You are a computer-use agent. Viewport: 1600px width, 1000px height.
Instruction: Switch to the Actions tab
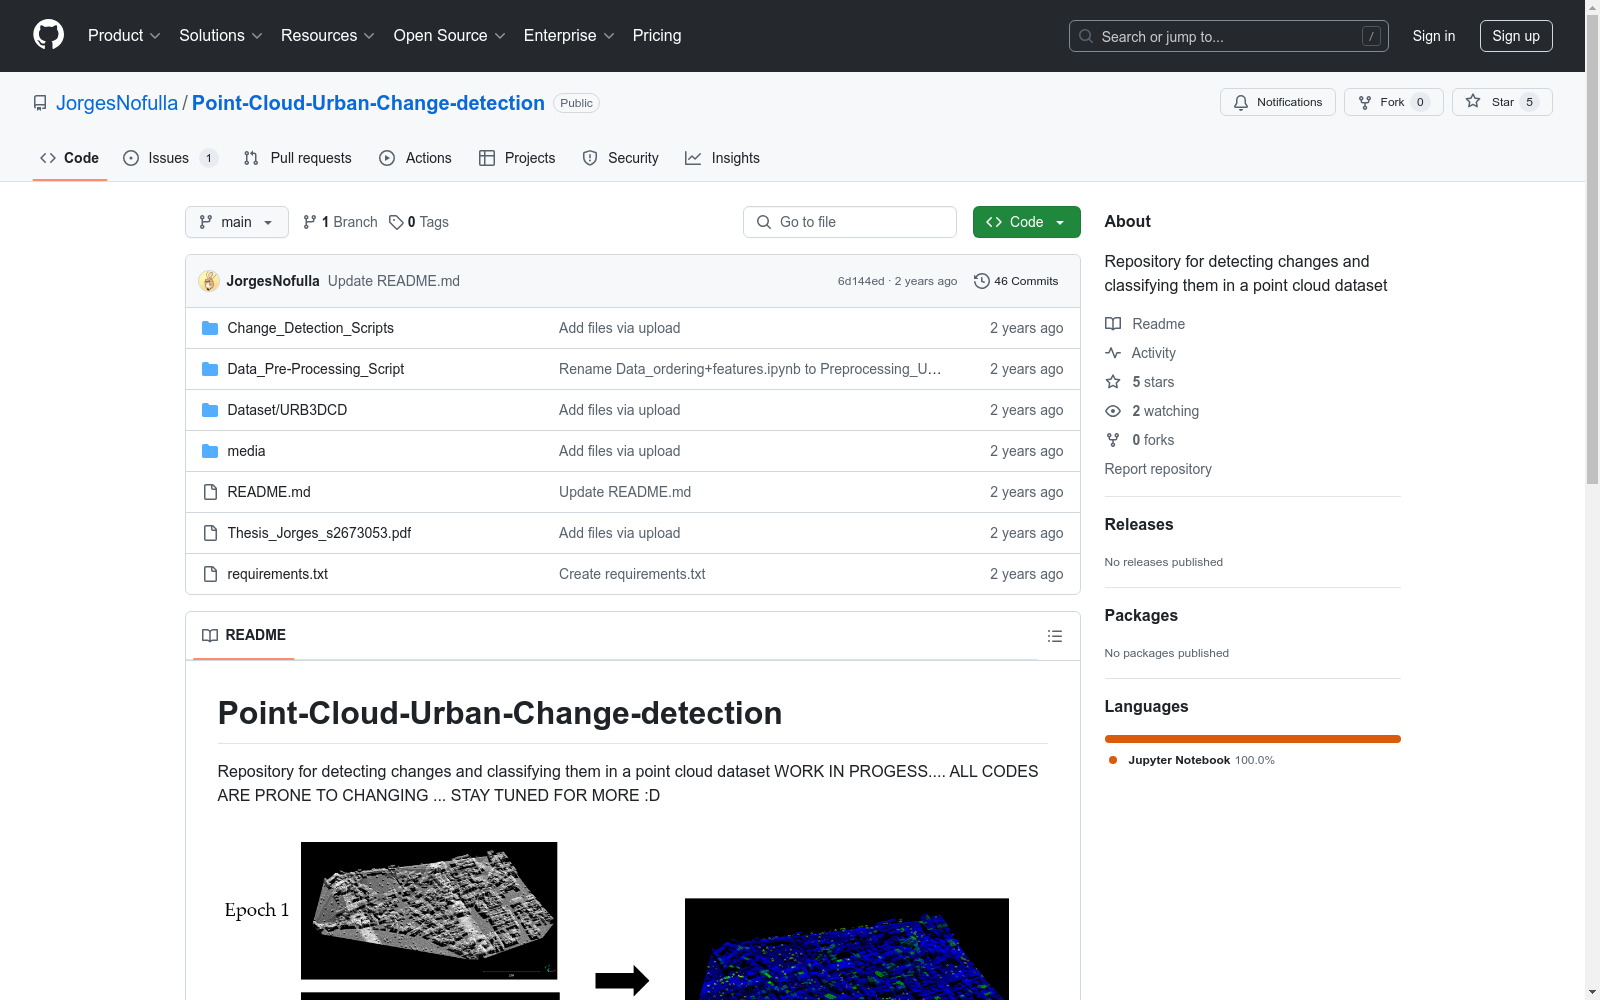point(415,158)
